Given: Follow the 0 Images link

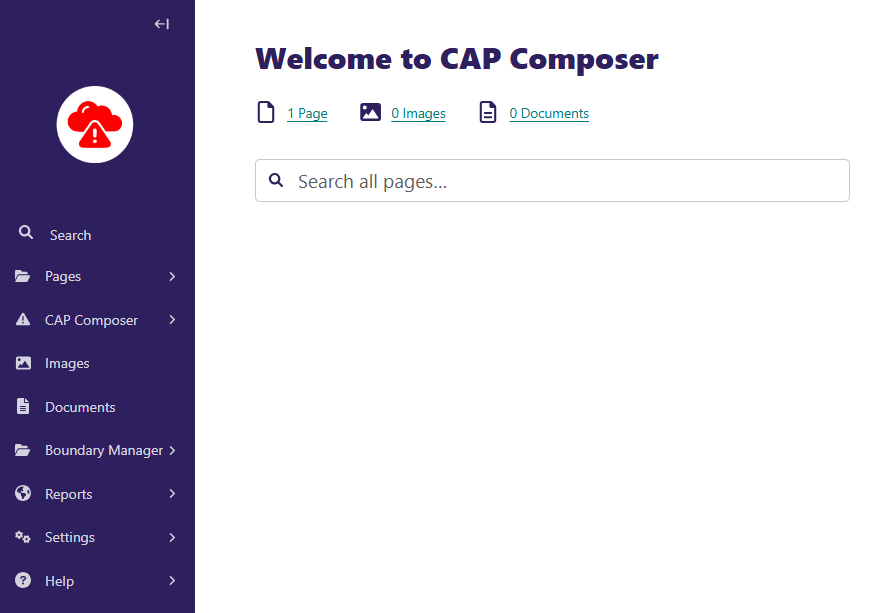Looking at the screenshot, I should point(418,113).
